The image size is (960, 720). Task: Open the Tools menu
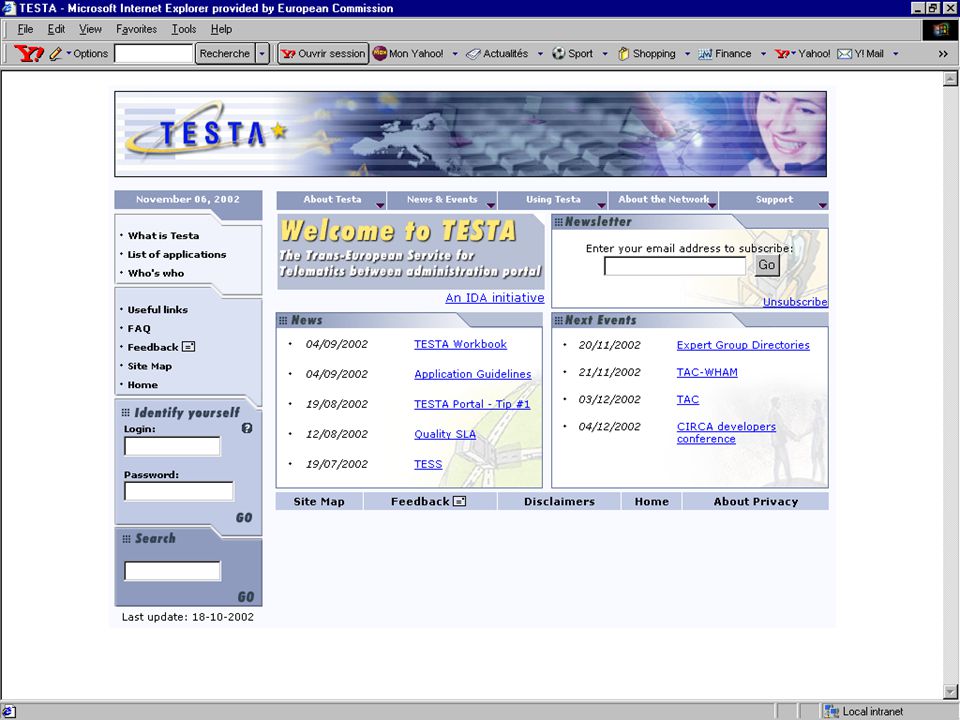(184, 29)
